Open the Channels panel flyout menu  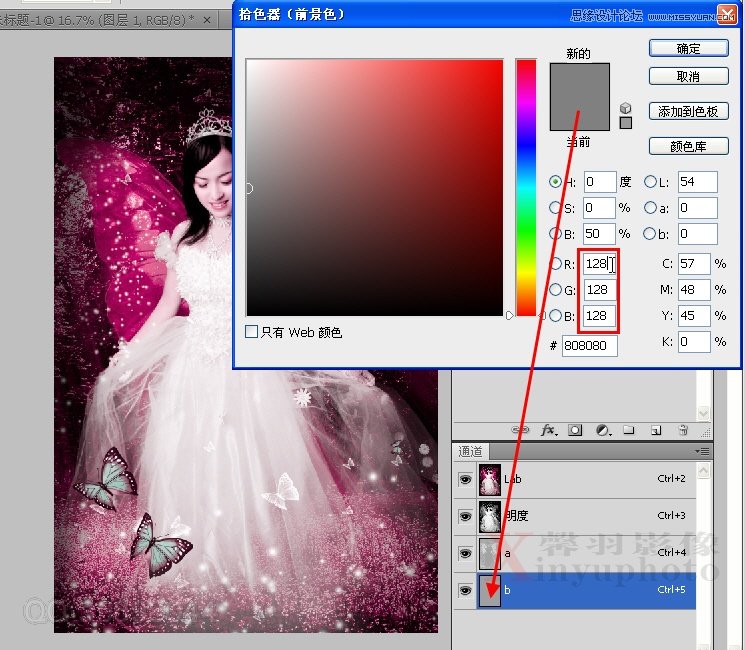tap(702, 451)
